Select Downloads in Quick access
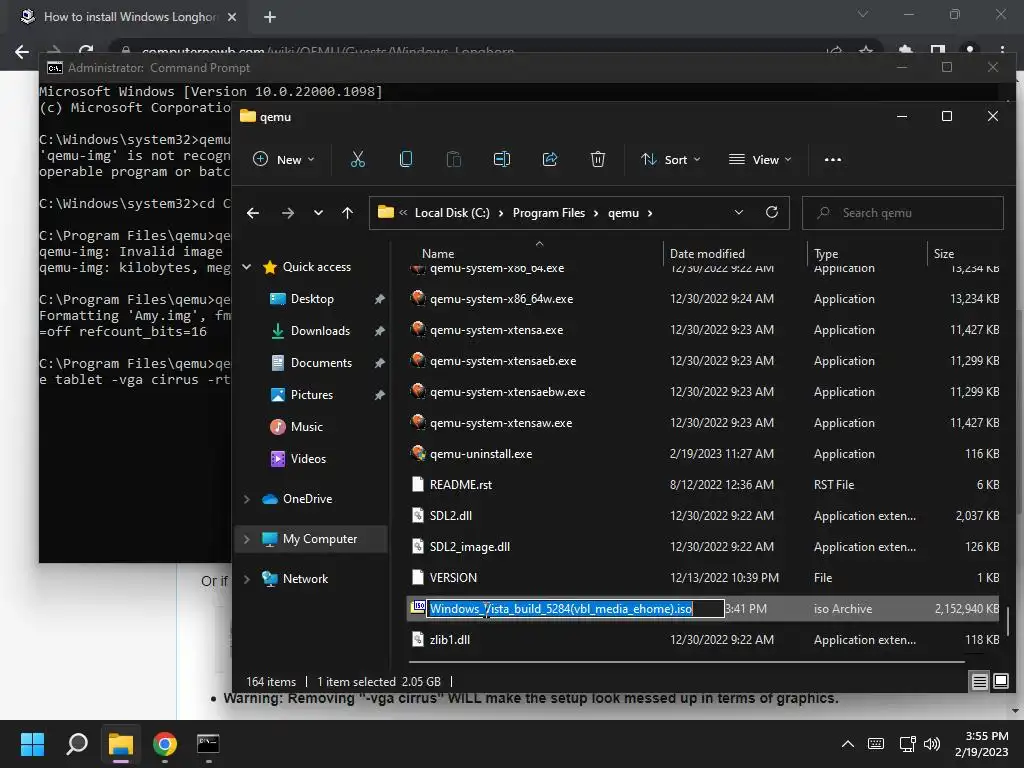This screenshot has width=1024, height=768. tap(320, 330)
